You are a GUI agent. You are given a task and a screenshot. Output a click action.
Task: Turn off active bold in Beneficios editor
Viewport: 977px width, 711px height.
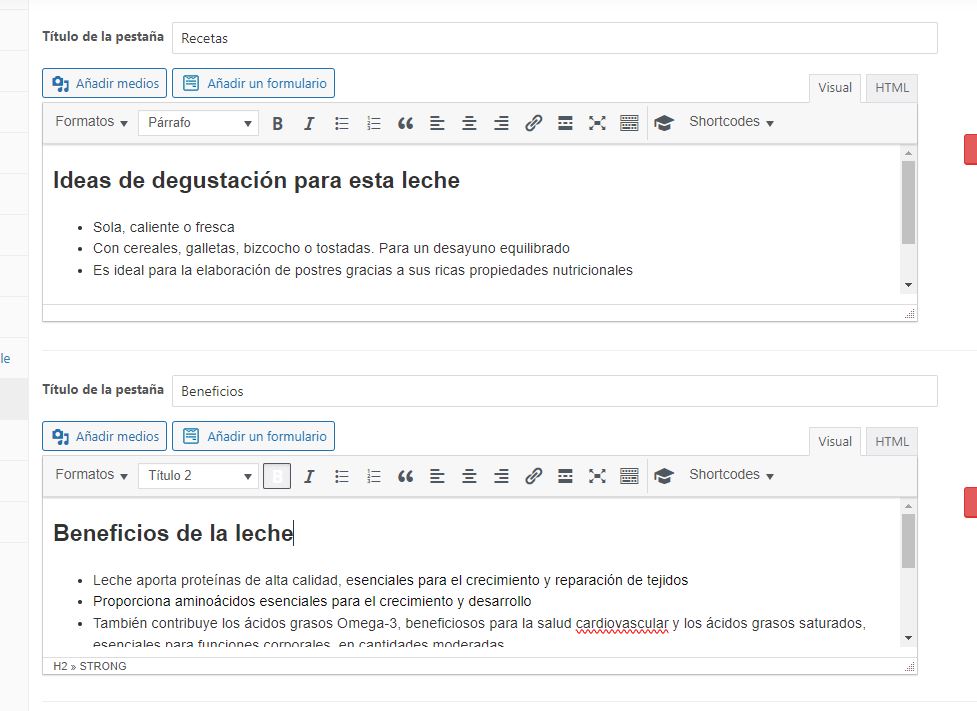click(277, 476)
